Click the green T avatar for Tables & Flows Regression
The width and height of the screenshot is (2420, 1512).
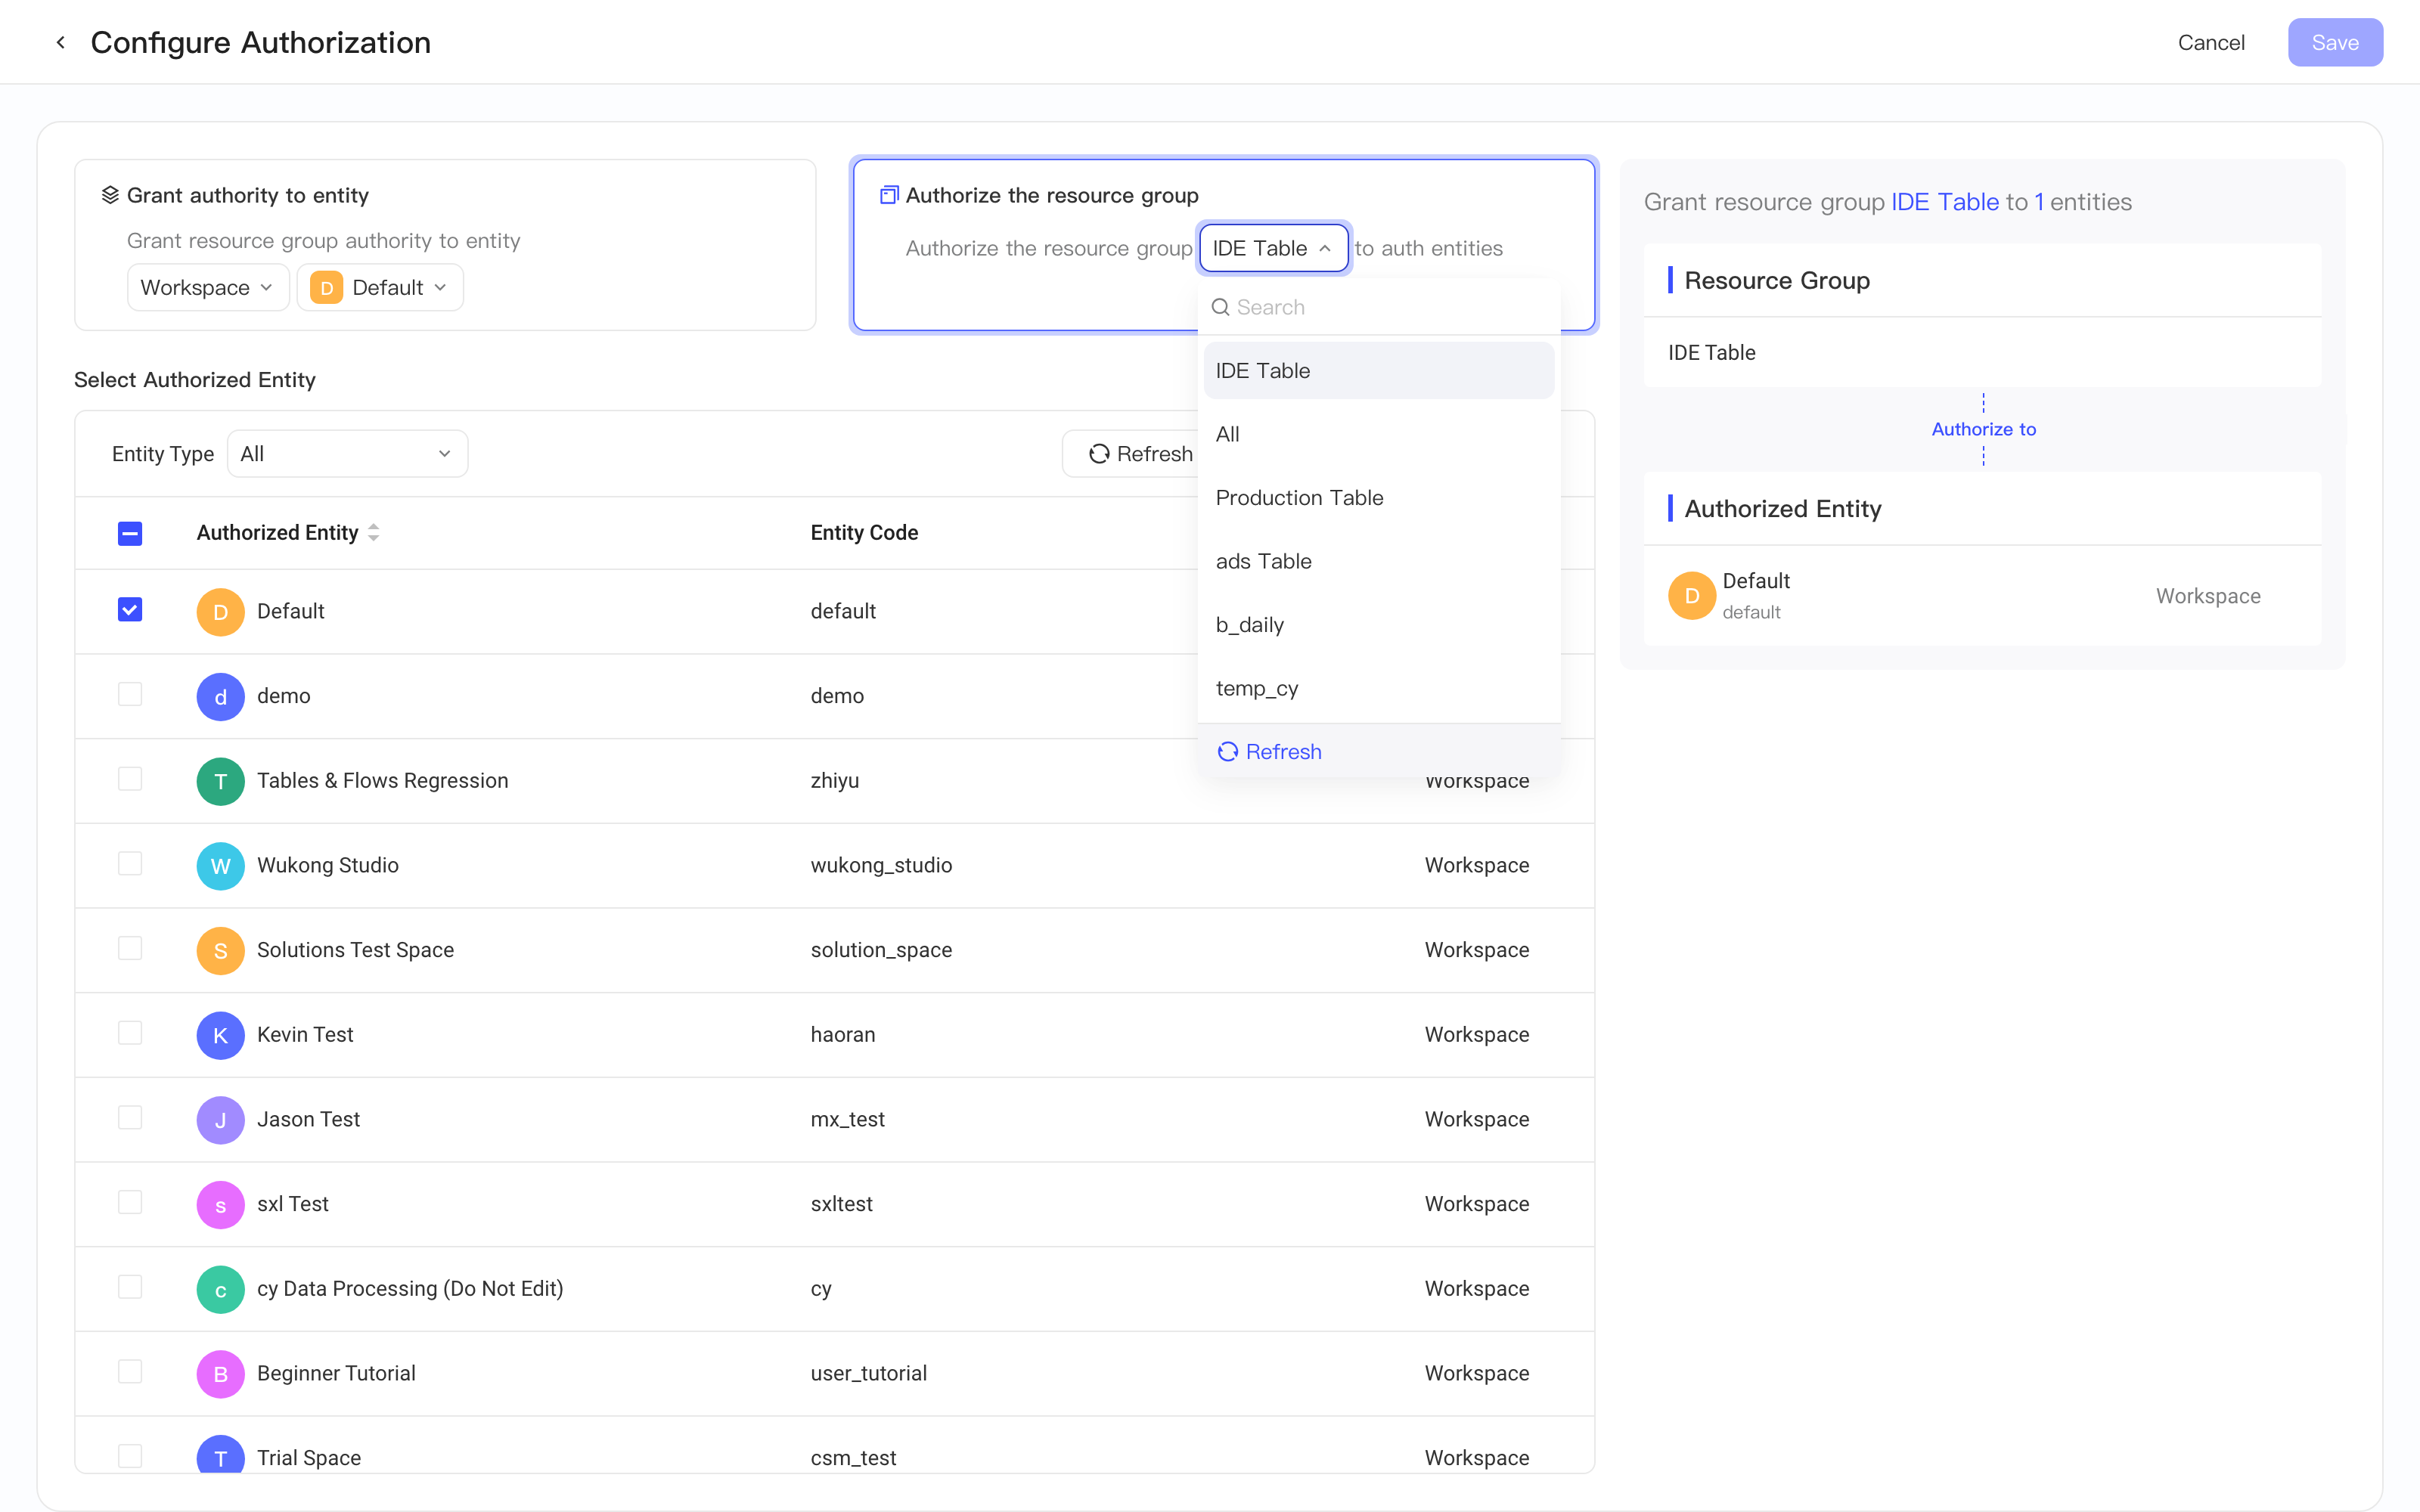tap(220, 781)
